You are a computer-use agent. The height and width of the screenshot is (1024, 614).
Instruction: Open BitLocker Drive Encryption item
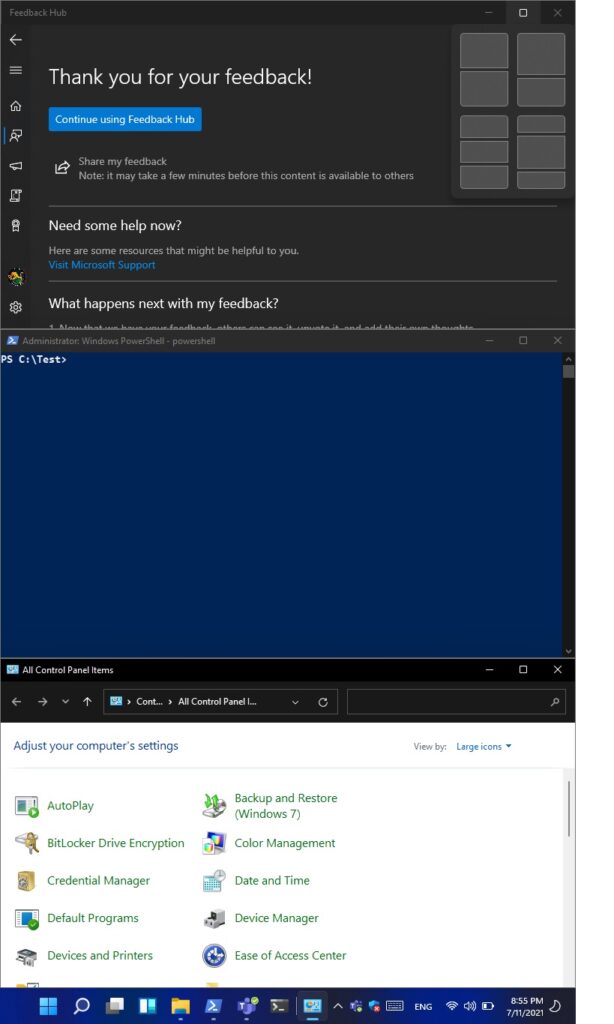(x=115, y=843)
